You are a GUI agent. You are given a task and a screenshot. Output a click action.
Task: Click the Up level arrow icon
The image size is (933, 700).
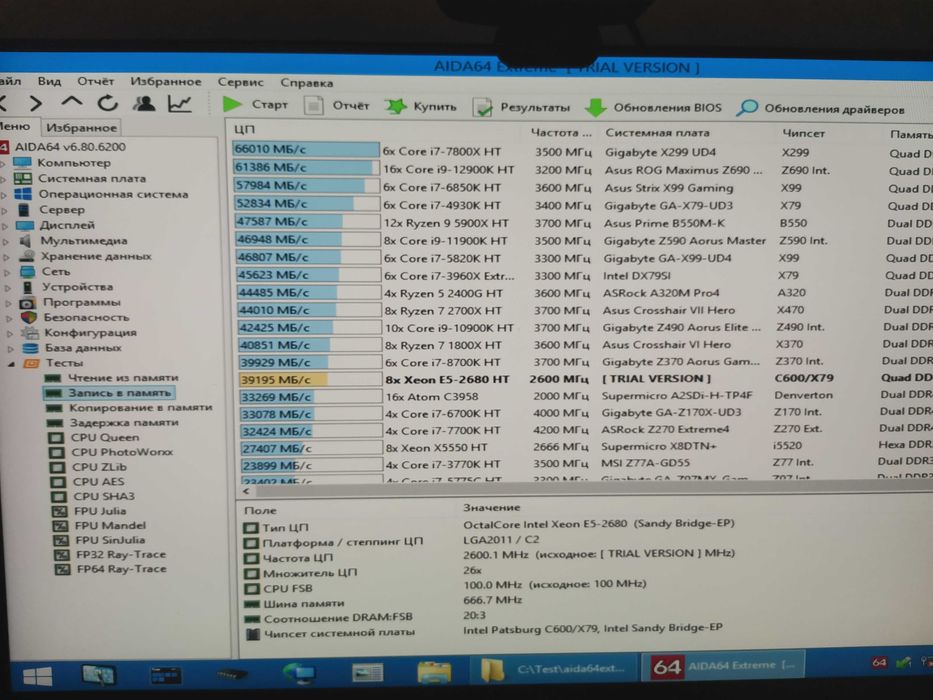(x=72, y=102)
